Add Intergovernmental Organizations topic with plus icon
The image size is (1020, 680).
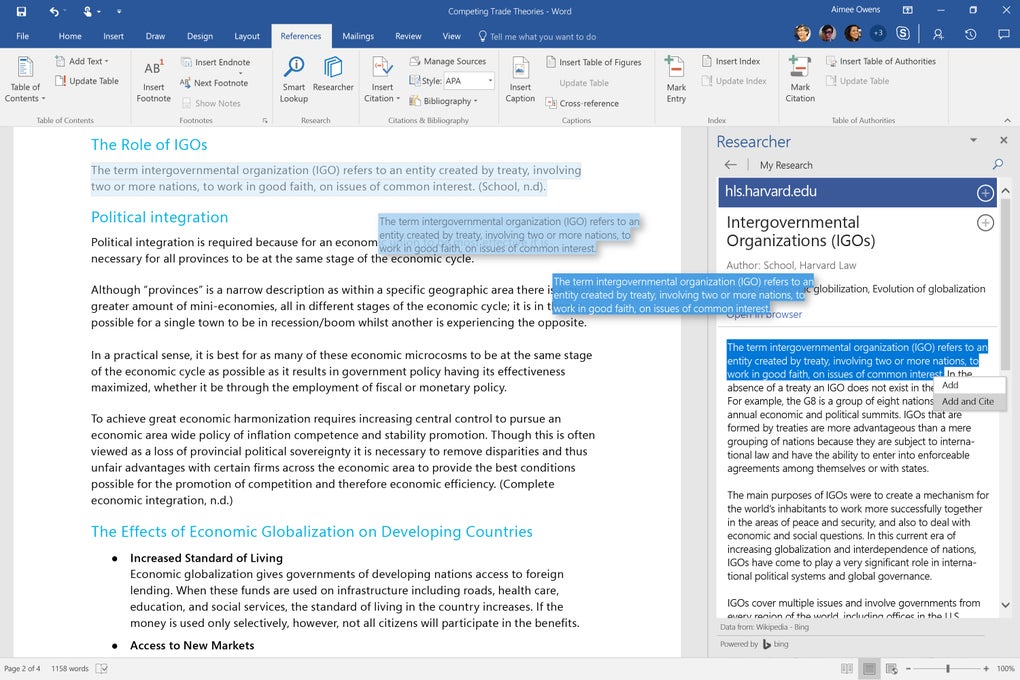tap(985, 223)
